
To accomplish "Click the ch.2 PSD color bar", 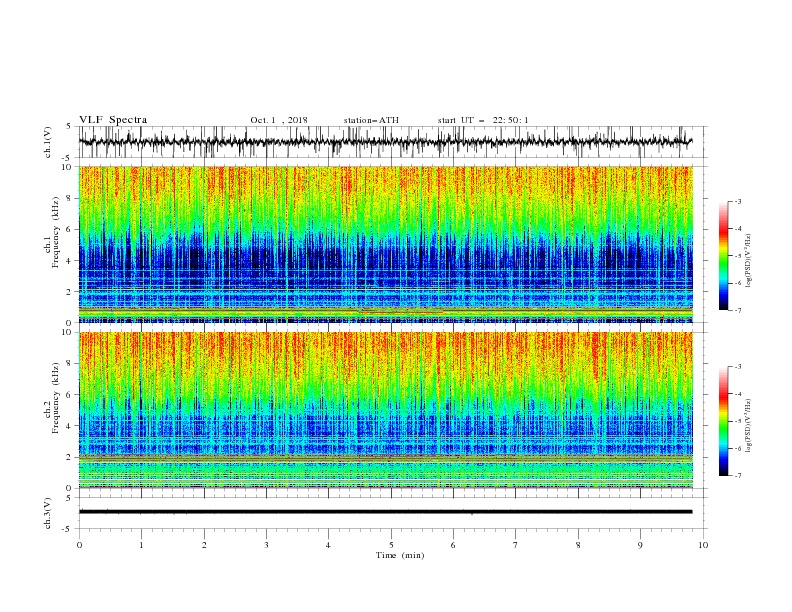I will point(724,421).
